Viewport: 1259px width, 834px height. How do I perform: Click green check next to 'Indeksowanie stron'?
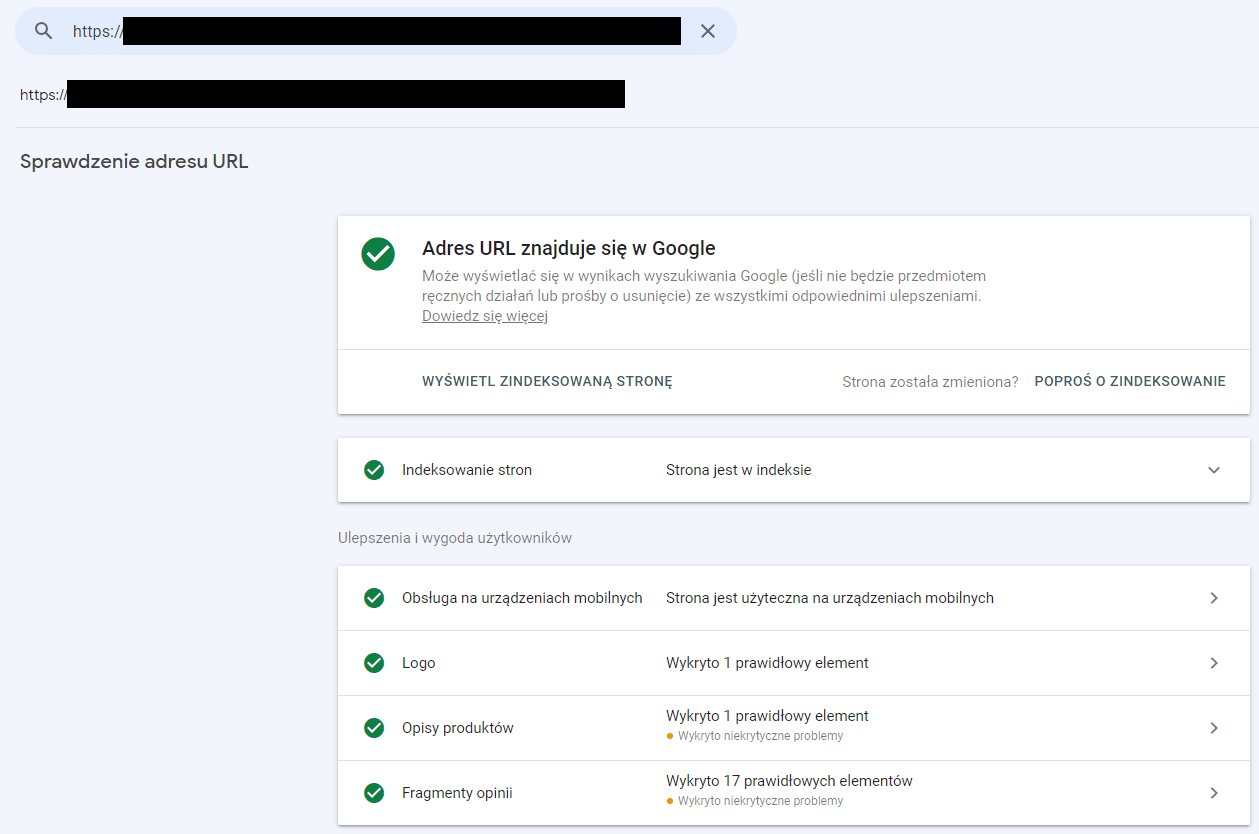tap(374, 470)
